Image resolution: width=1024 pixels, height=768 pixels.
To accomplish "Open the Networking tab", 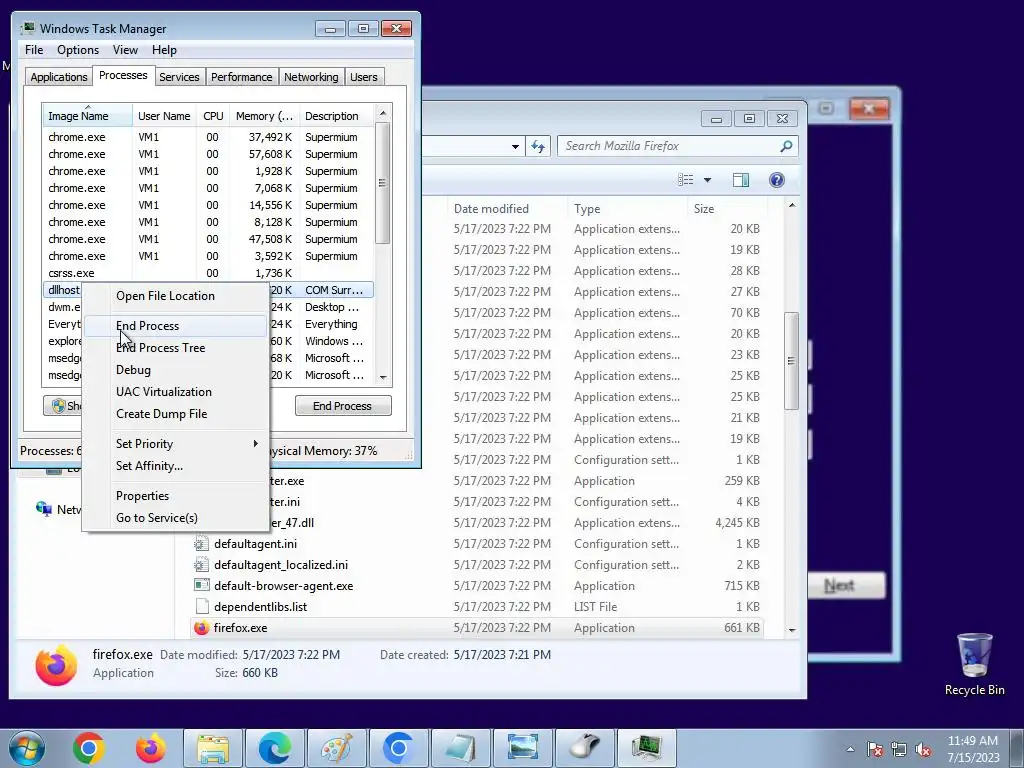I will tap(311, 77).
